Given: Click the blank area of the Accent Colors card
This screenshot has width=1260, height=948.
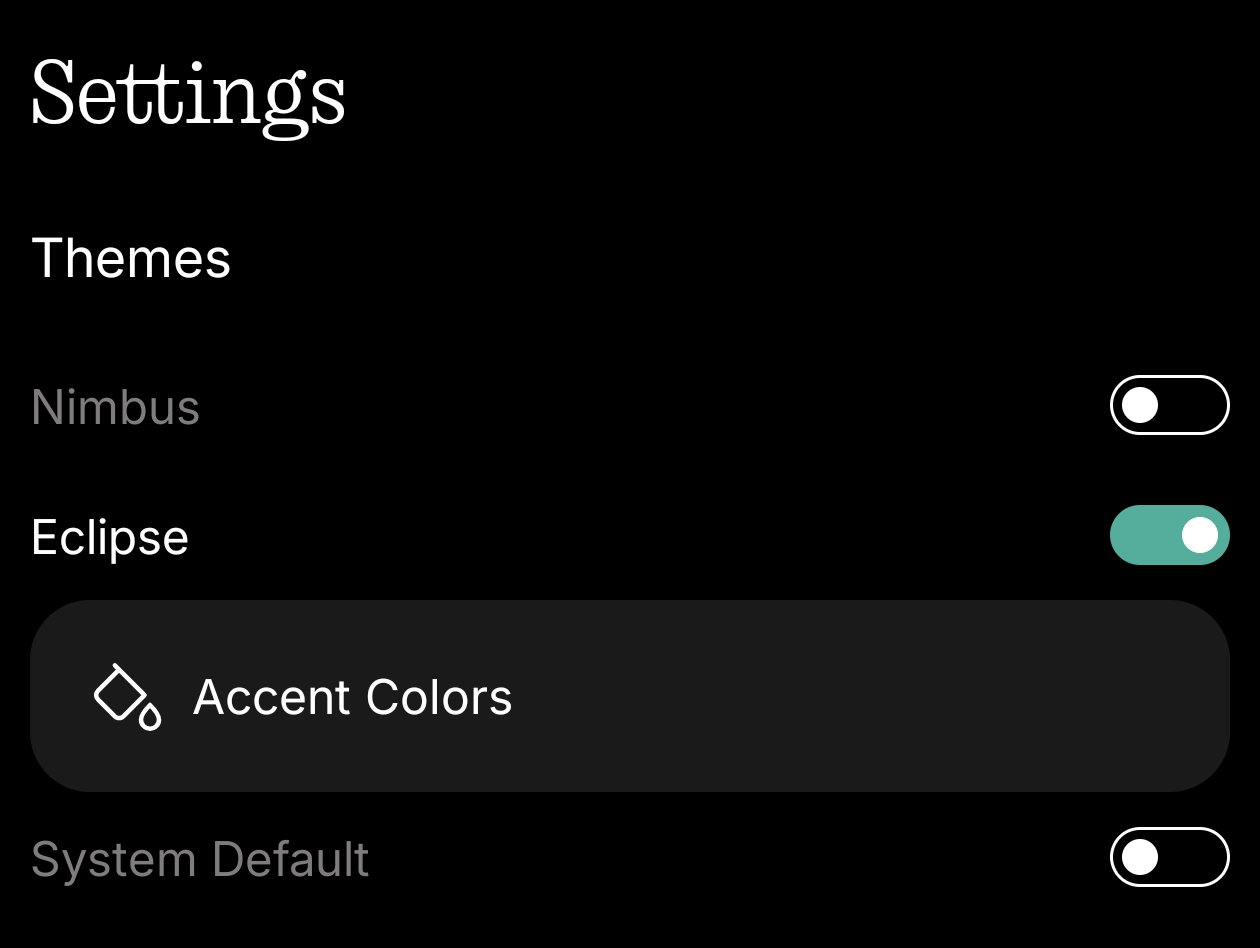Looking at the screenshot, I should click(850, 696).
